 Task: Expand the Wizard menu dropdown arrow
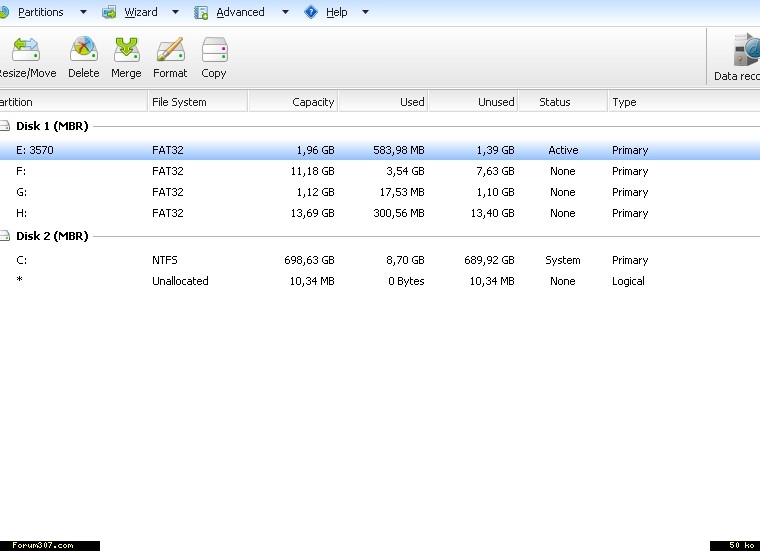[175, 12]
